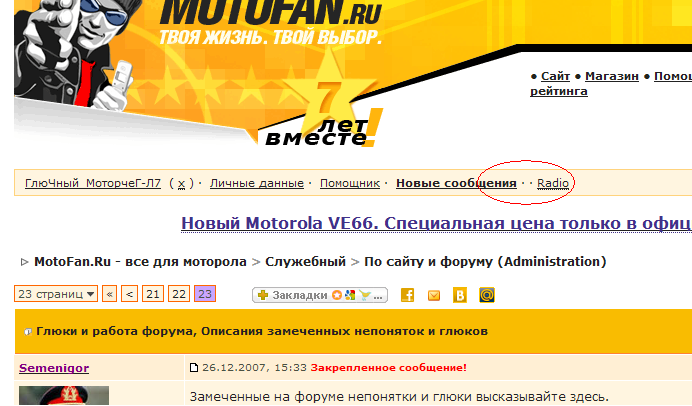Jump to first page with « button
The height and width of the screenshot is (406, 692).
point(109,294)
